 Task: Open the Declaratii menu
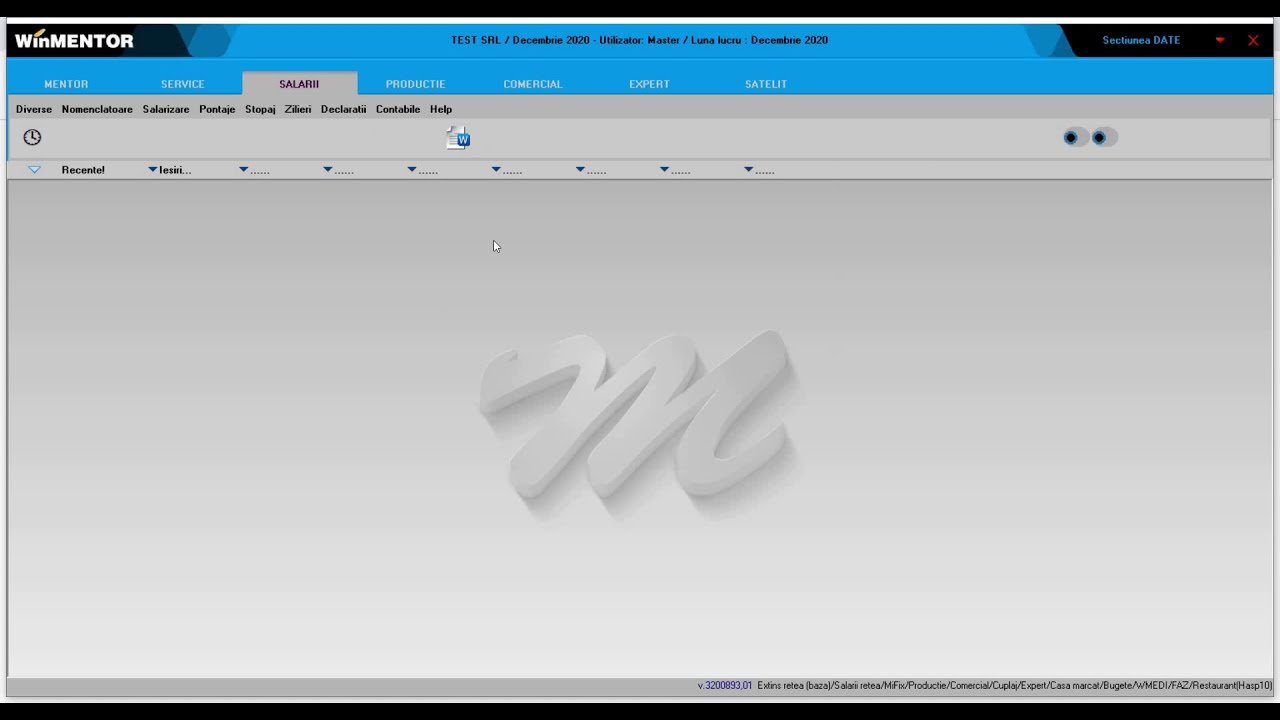343,109
